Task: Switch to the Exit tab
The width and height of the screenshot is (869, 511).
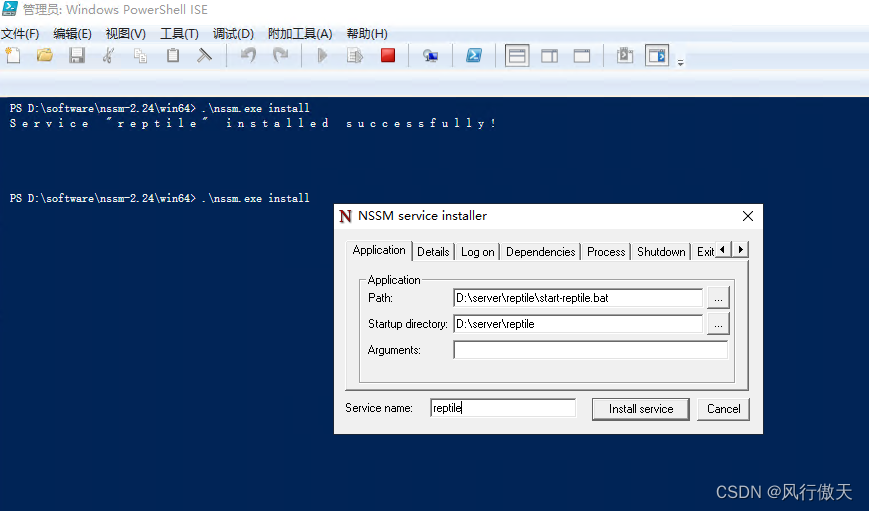Action: click(x=705, y=252)
